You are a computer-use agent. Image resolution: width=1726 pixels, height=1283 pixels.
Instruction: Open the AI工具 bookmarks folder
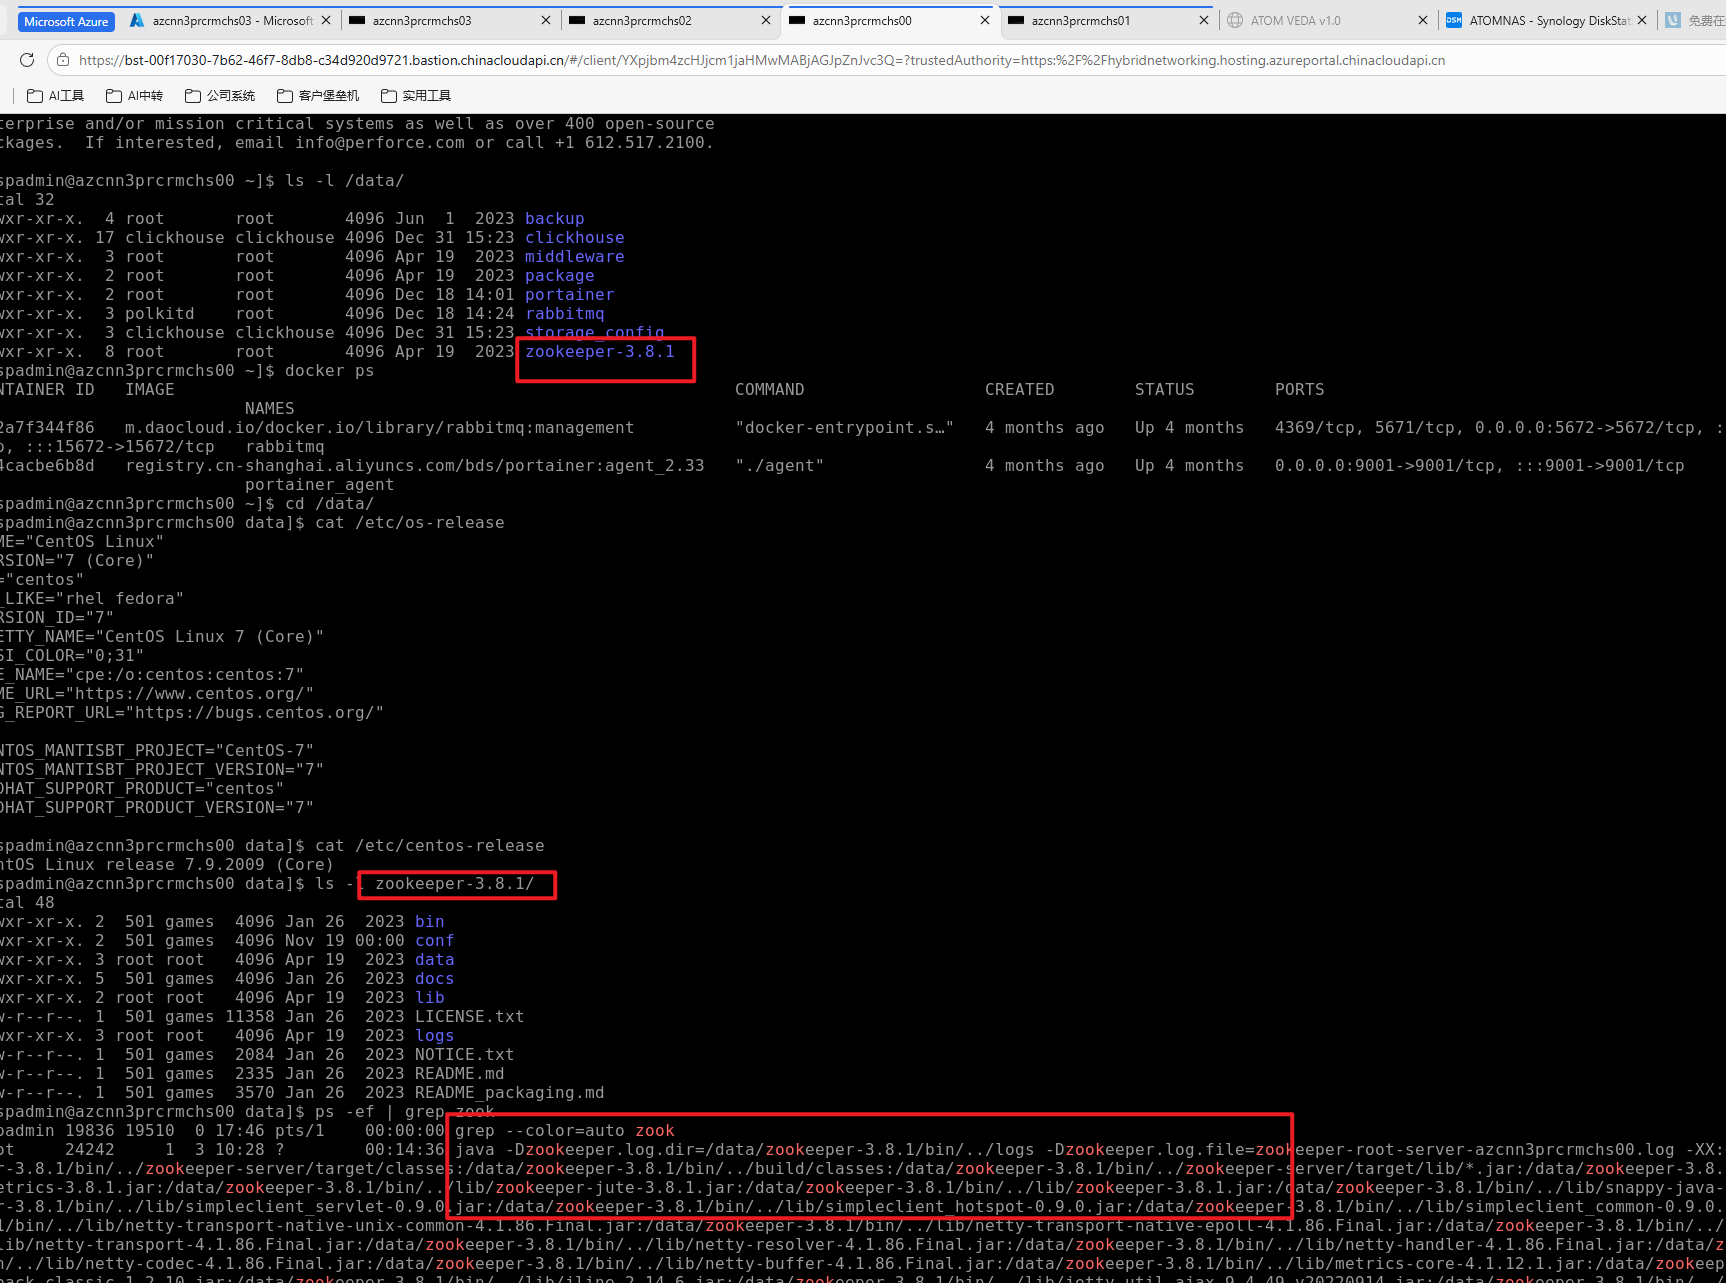(x=56, y=96)
